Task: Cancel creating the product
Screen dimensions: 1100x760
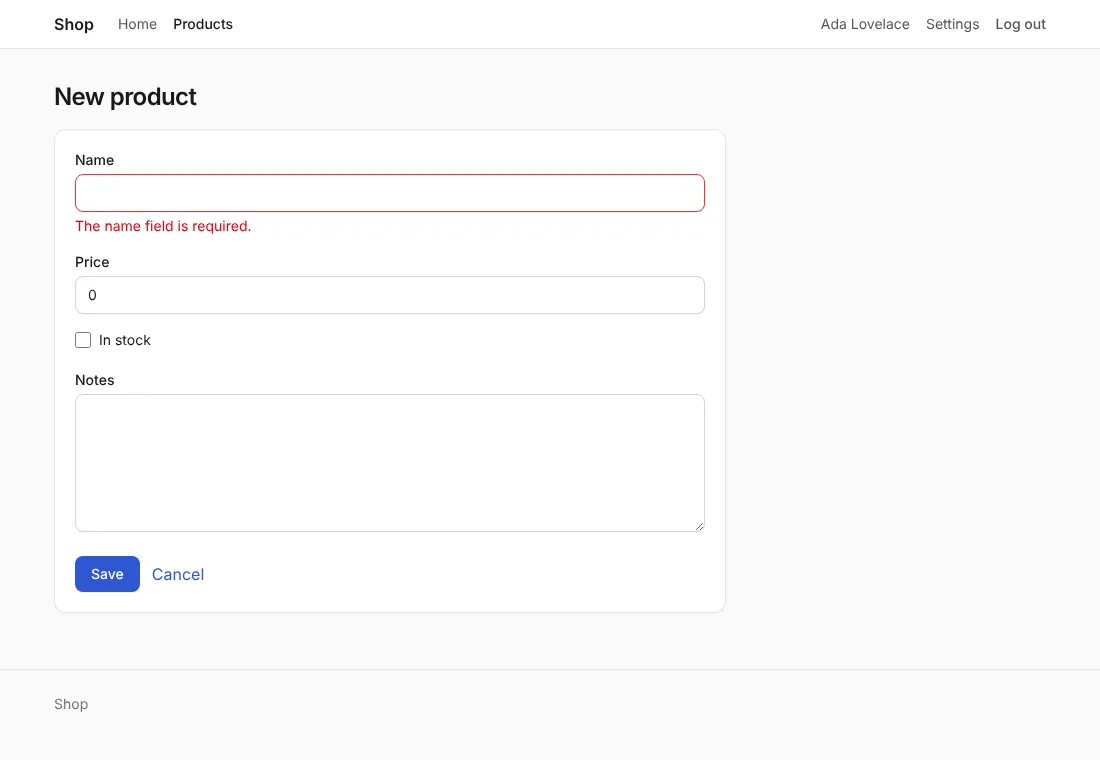Action: (177, 575)
